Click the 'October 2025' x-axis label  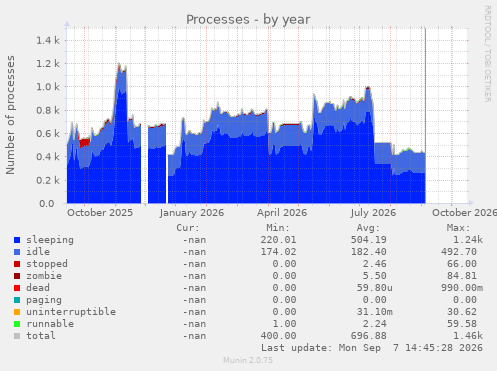100,213
